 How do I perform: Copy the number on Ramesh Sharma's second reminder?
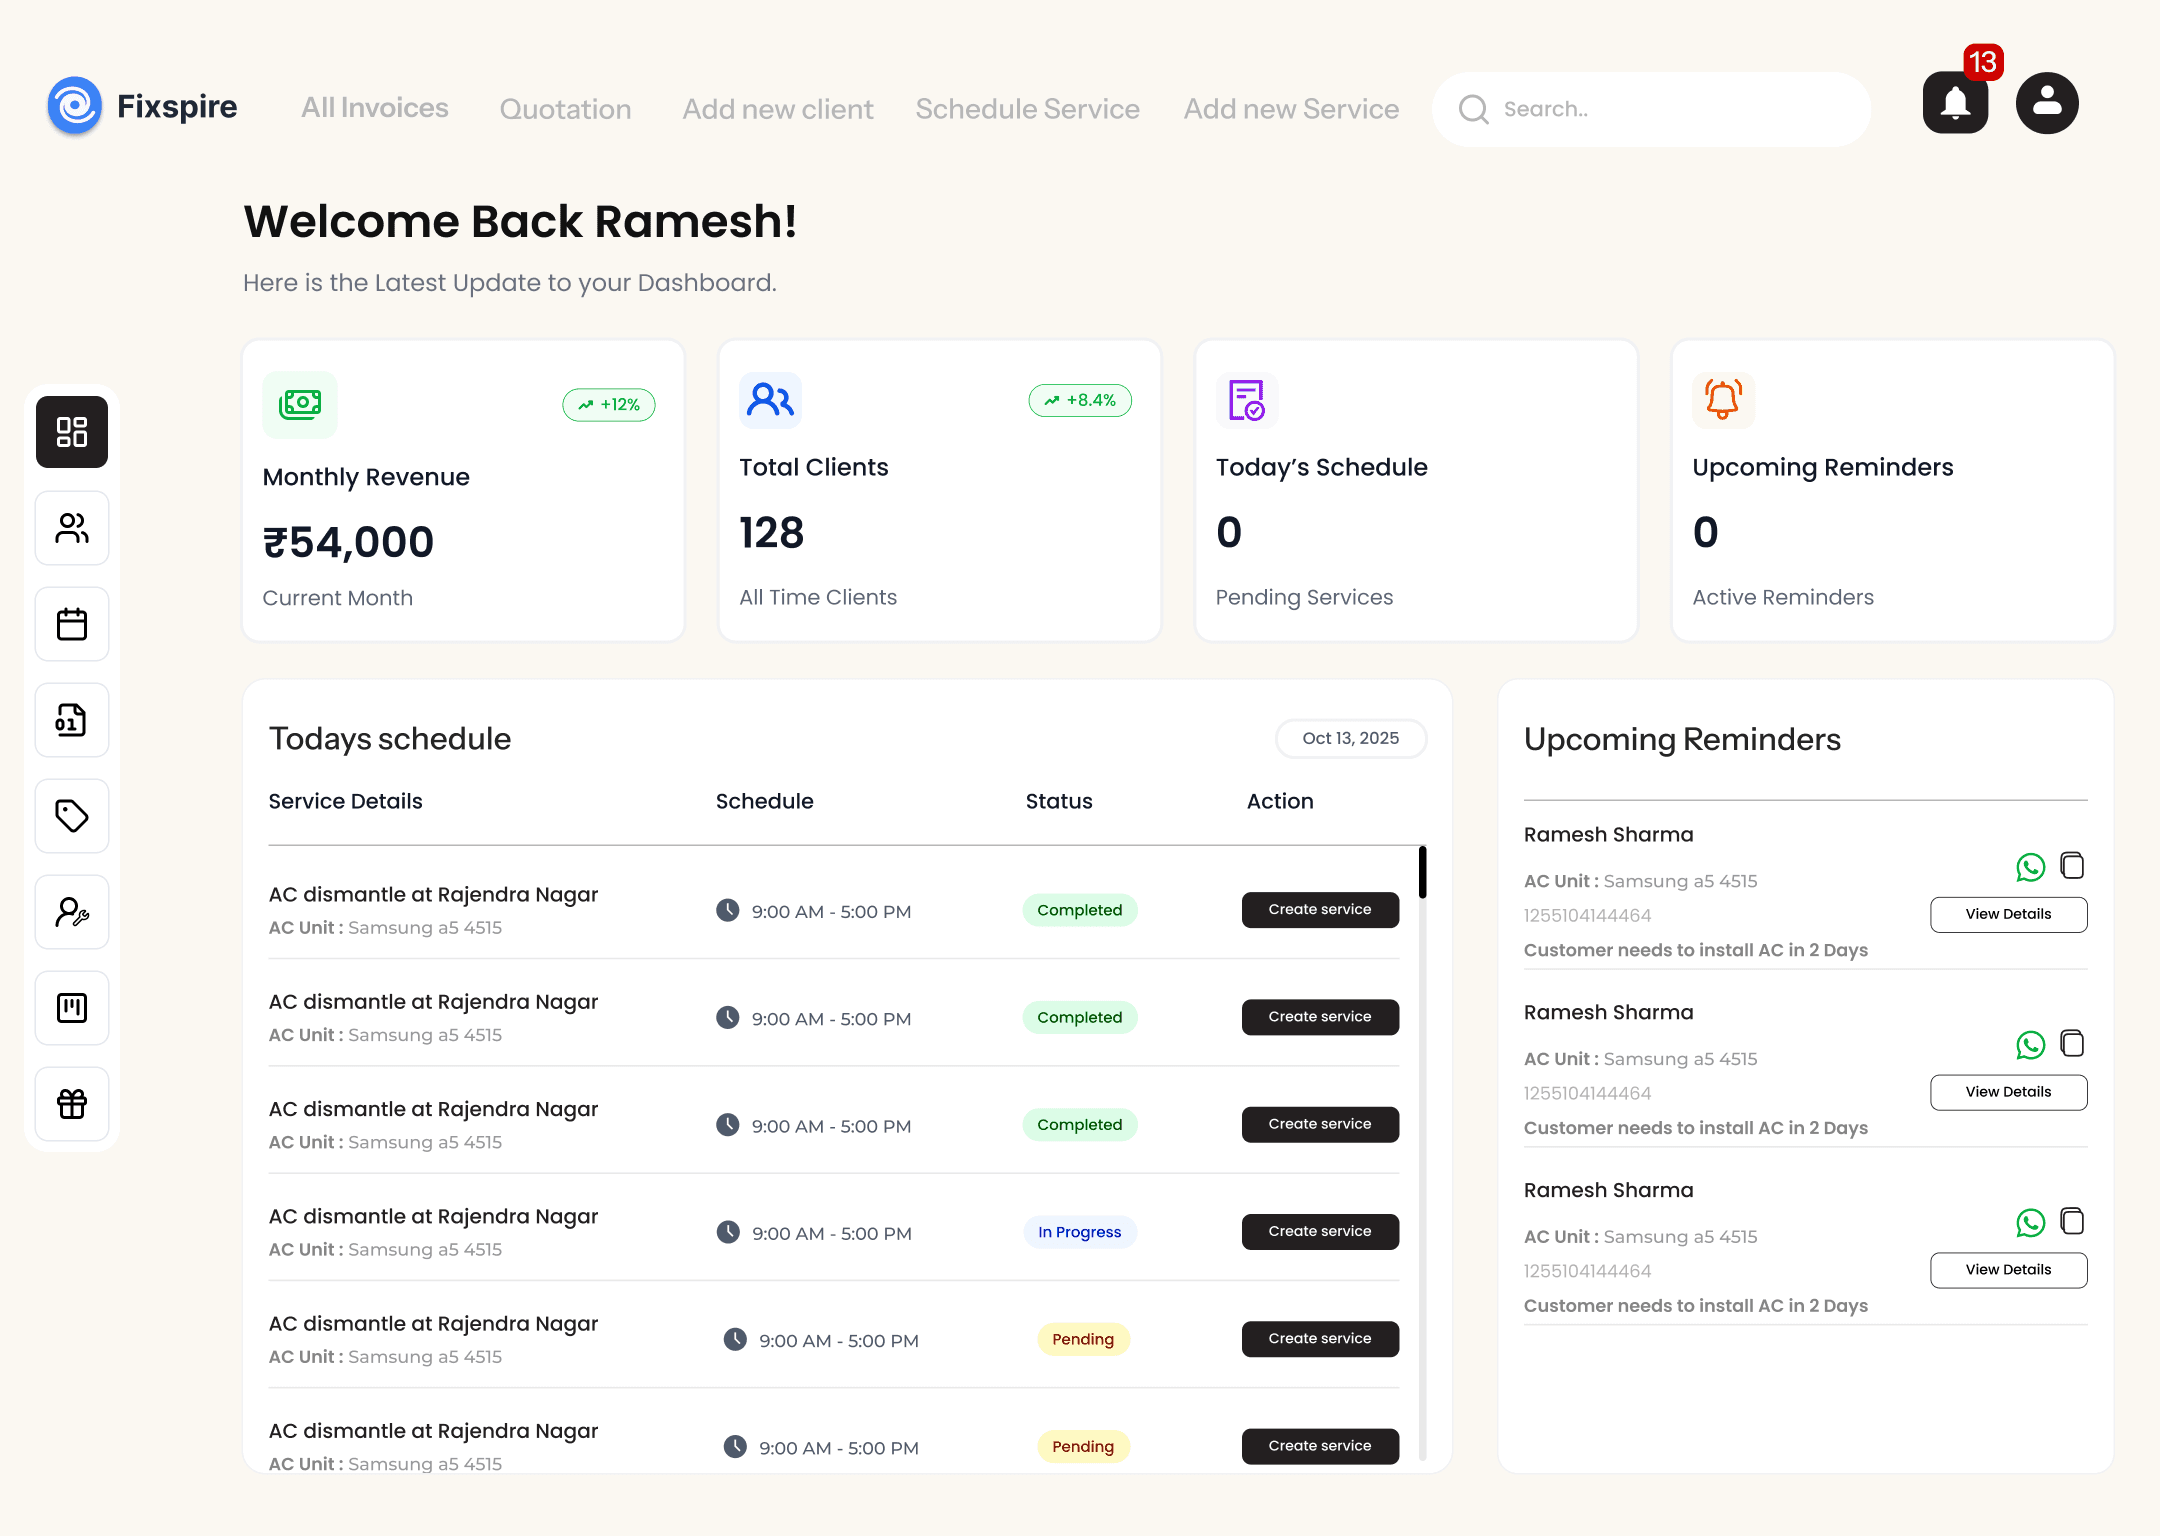(x=2071, y=1043)
